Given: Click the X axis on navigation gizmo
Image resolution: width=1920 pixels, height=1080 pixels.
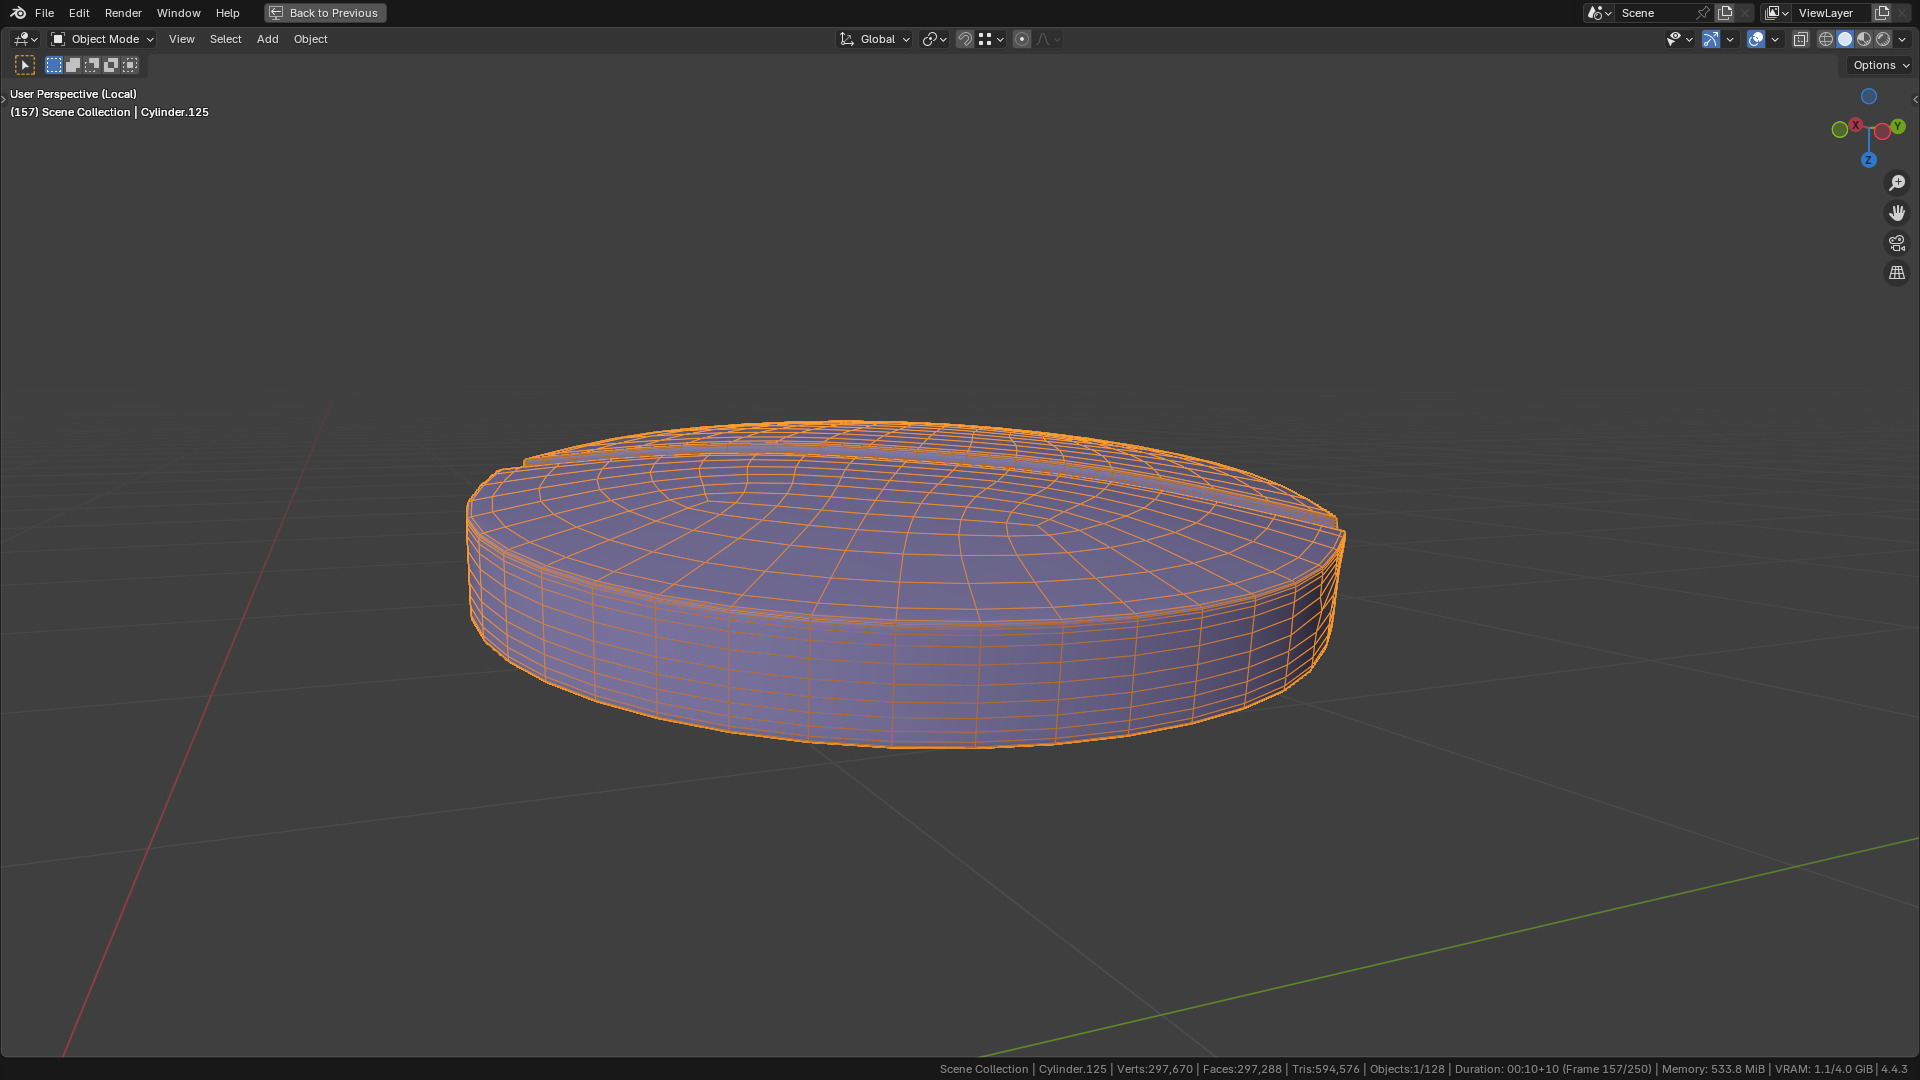Looking at the screenshot, I should (1856, 125).
